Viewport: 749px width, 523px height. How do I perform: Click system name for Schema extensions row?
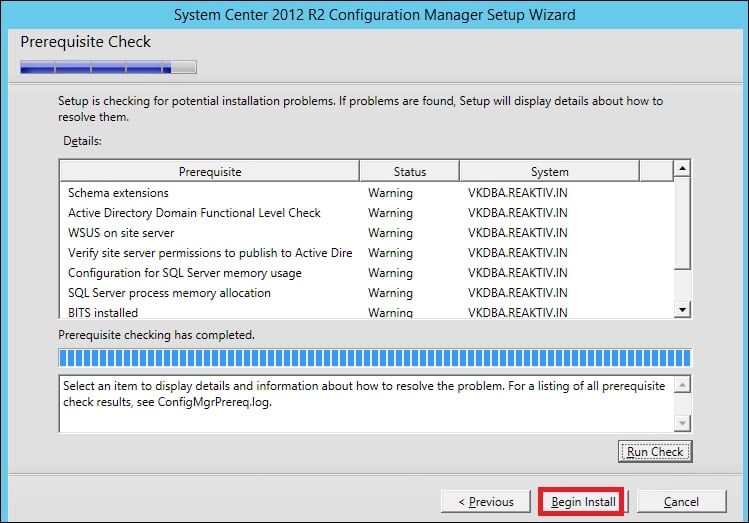coord(518,193)
